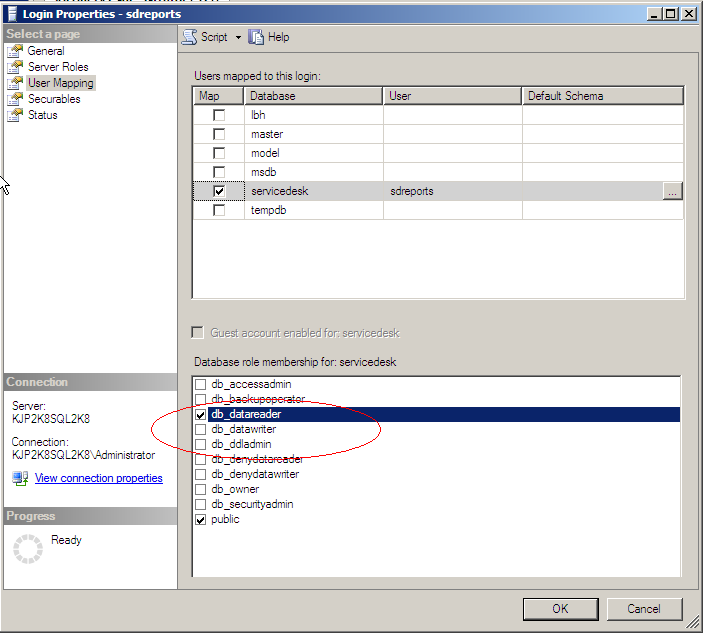Click the Script toolbar icon

pyautogui.click(x=190, y=37)
